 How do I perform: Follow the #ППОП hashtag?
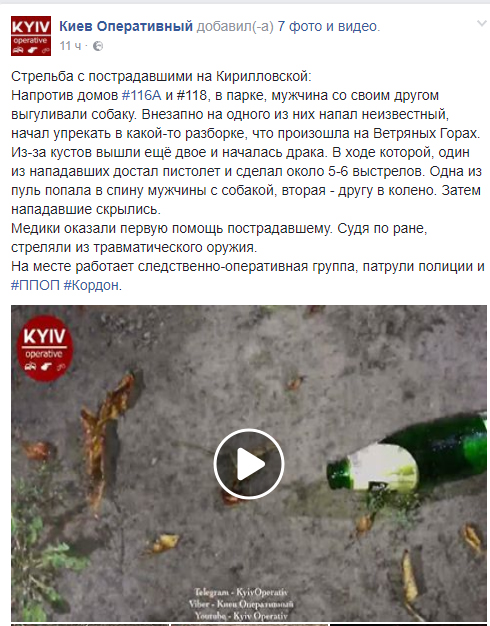point(35,285)
